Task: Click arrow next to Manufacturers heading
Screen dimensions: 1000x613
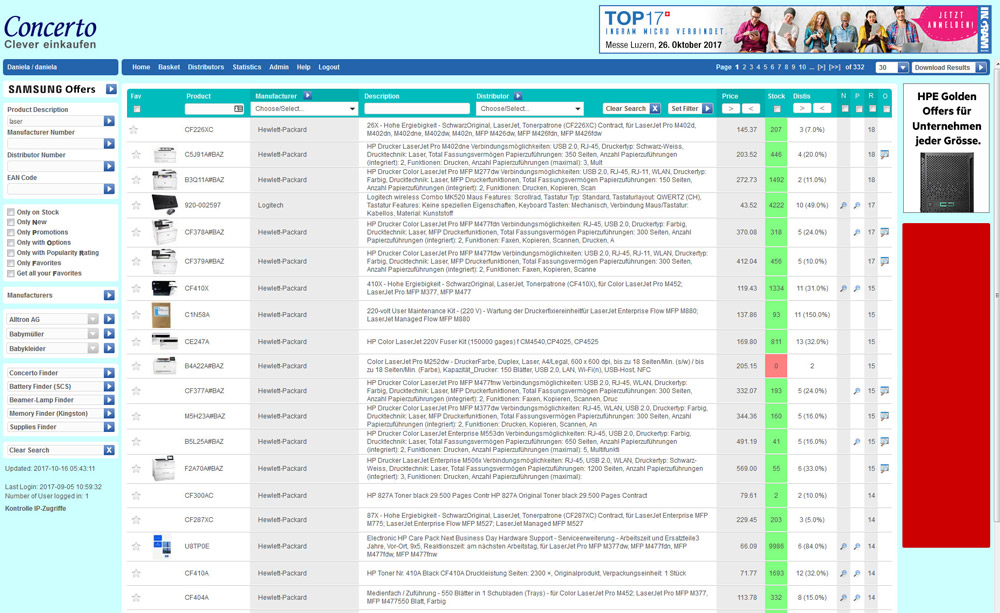Action: coord(109,295)
